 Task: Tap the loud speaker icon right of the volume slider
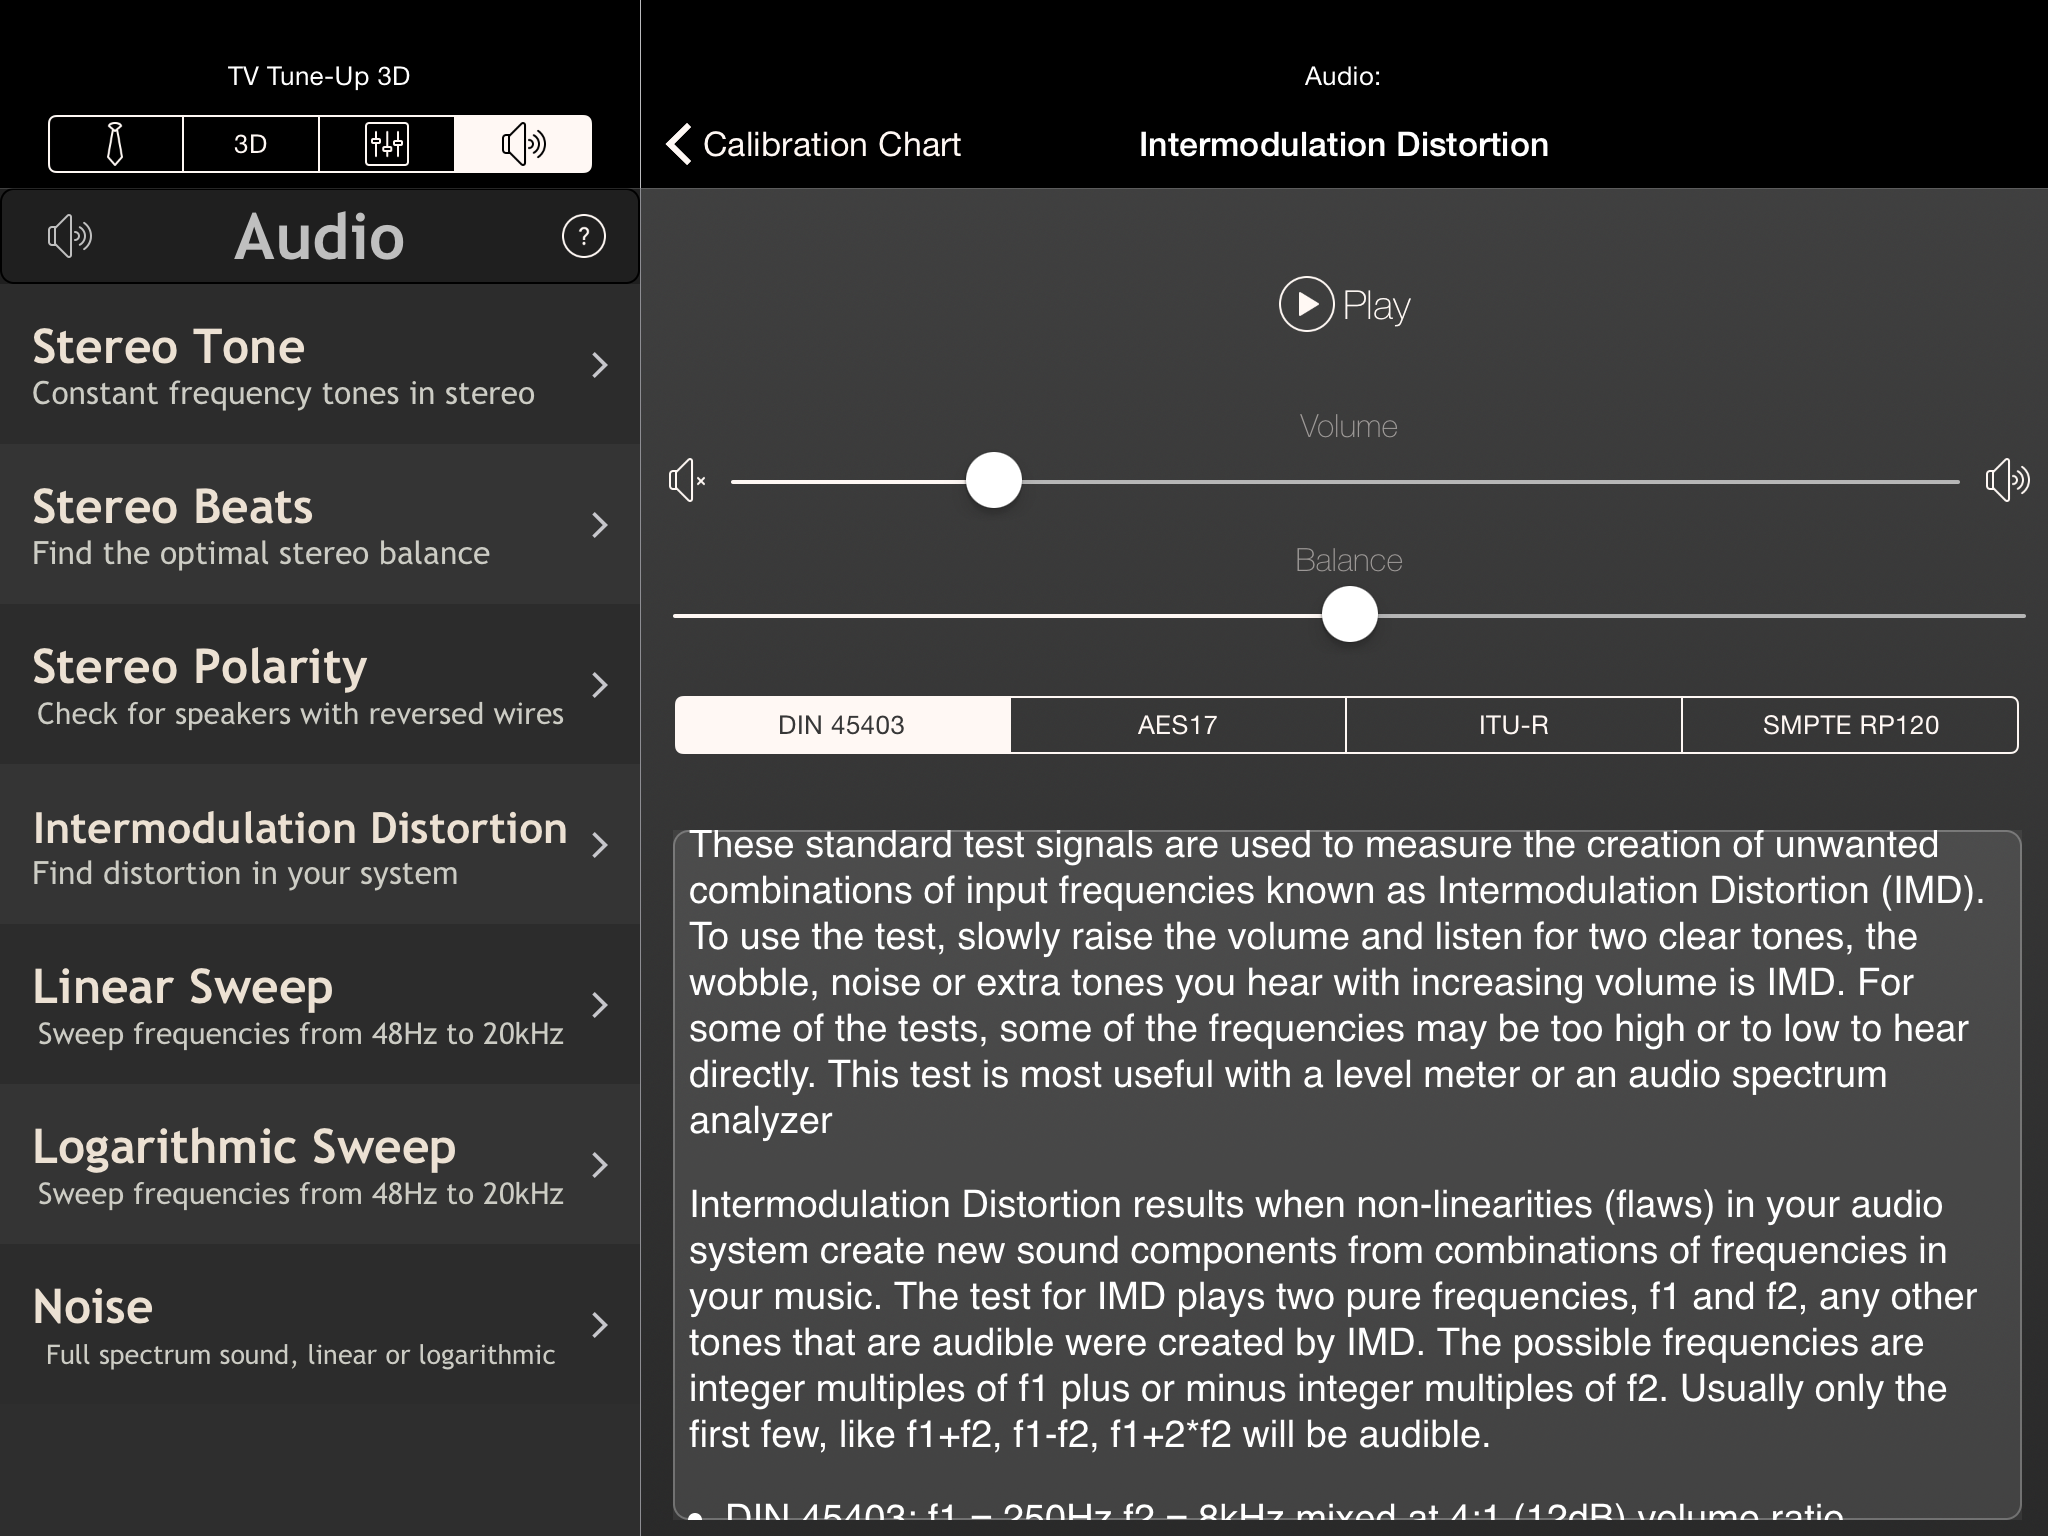2006,481
